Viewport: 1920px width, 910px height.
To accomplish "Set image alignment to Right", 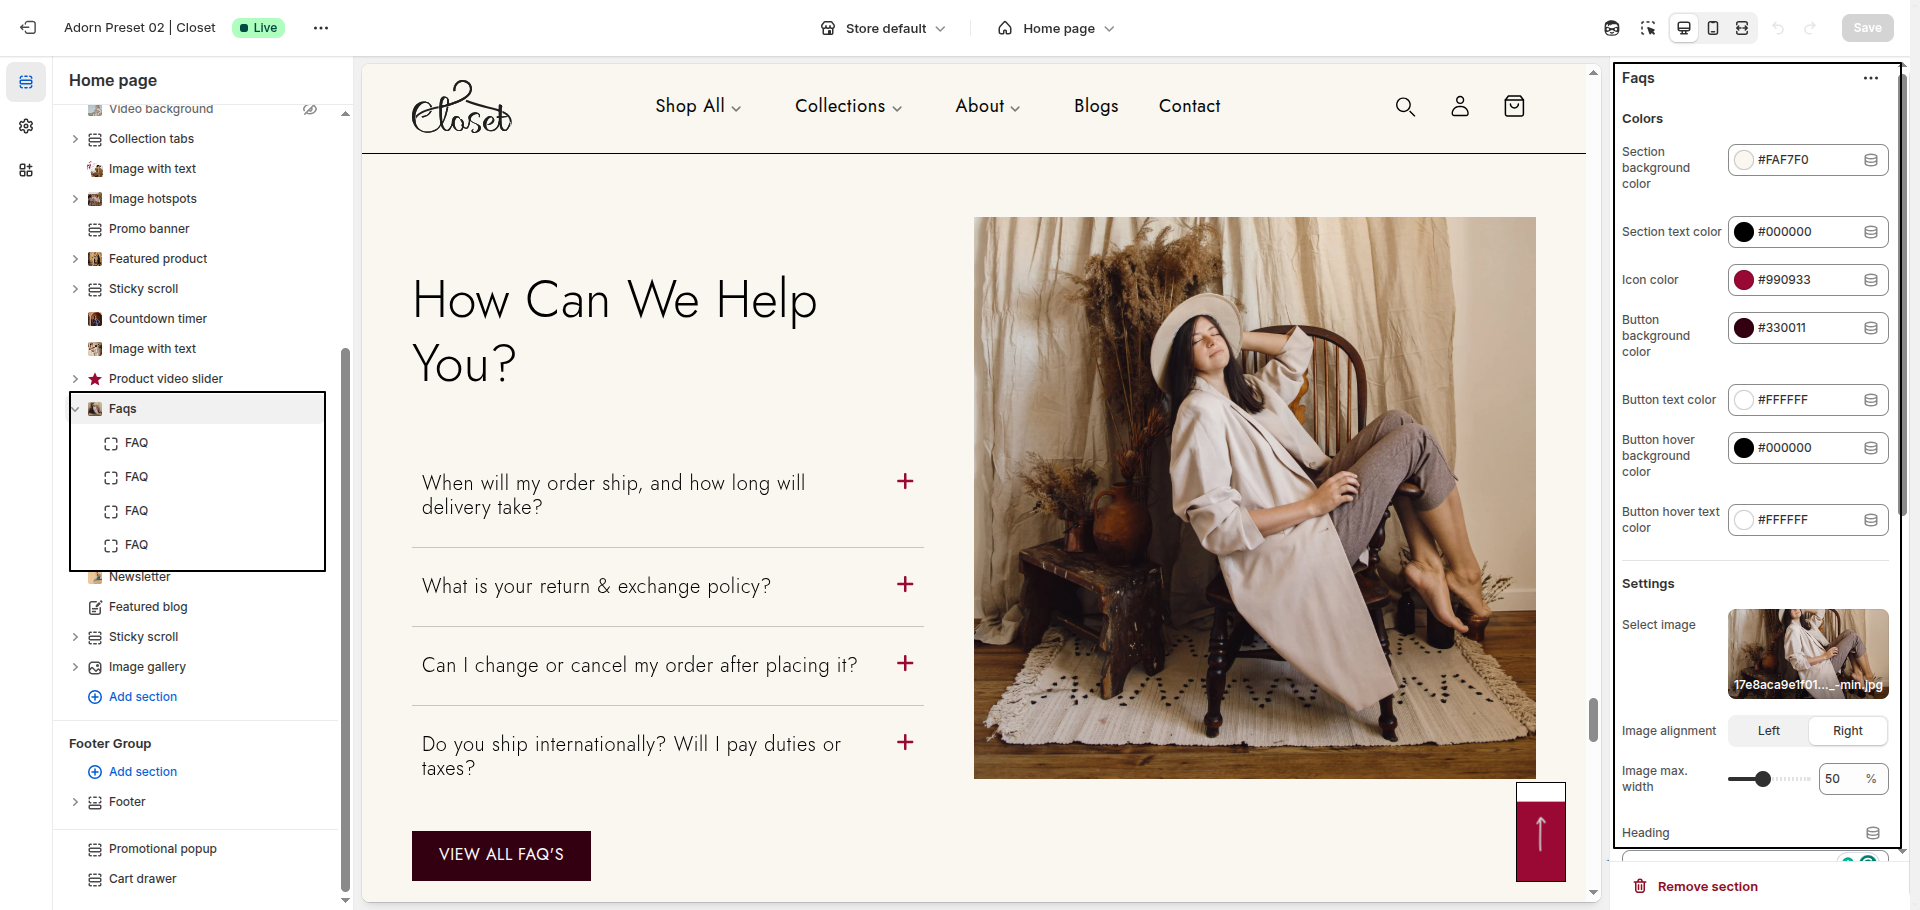I will coord(1848,731).
